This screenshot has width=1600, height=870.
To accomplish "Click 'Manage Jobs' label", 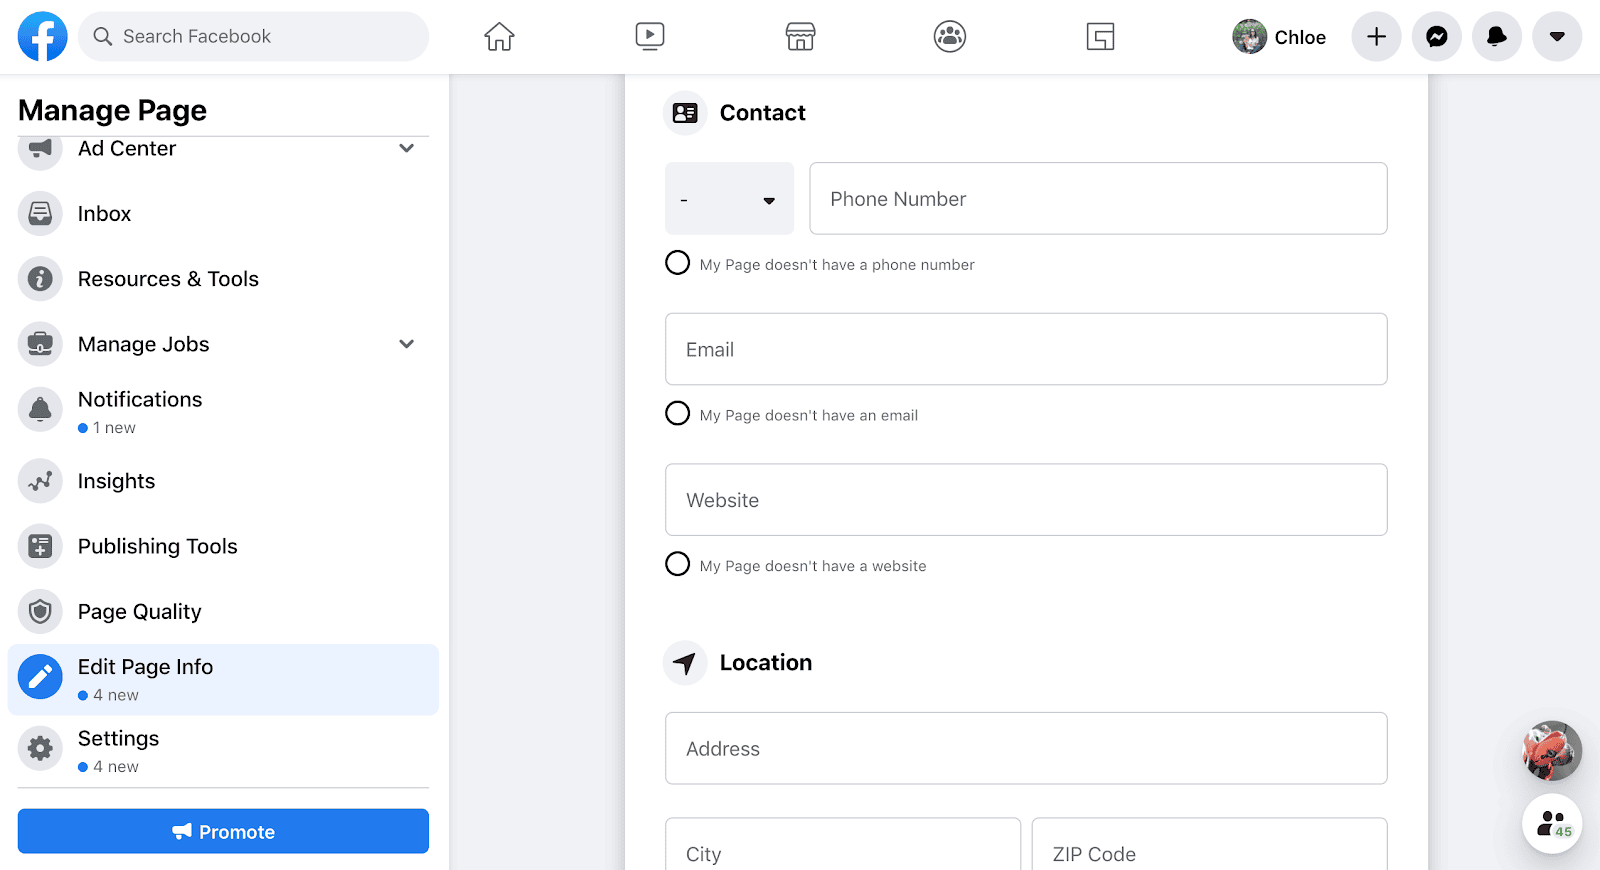I will (144, 344).
